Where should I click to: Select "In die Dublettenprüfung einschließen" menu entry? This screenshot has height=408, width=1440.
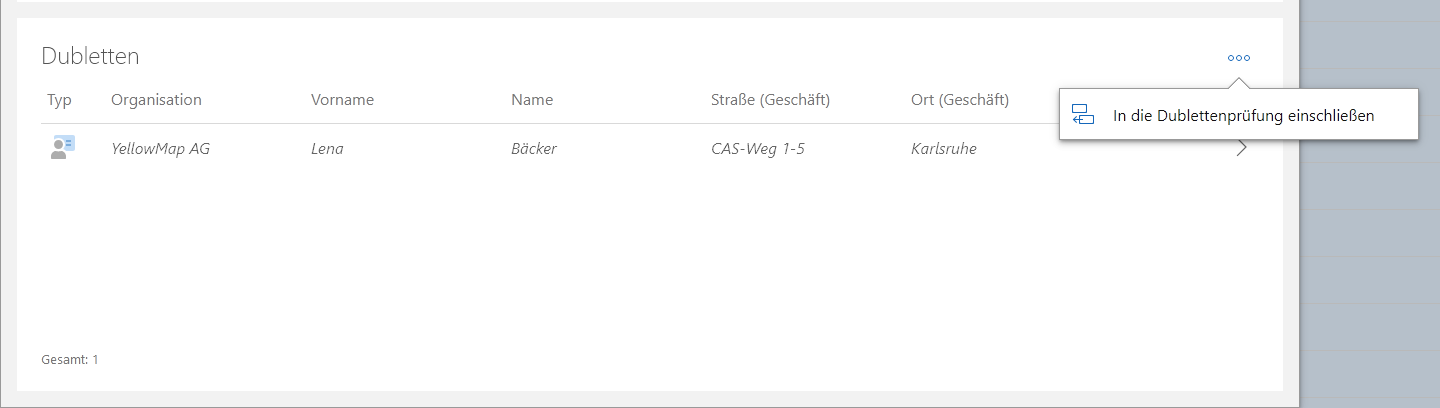[x=1243, y=116]
